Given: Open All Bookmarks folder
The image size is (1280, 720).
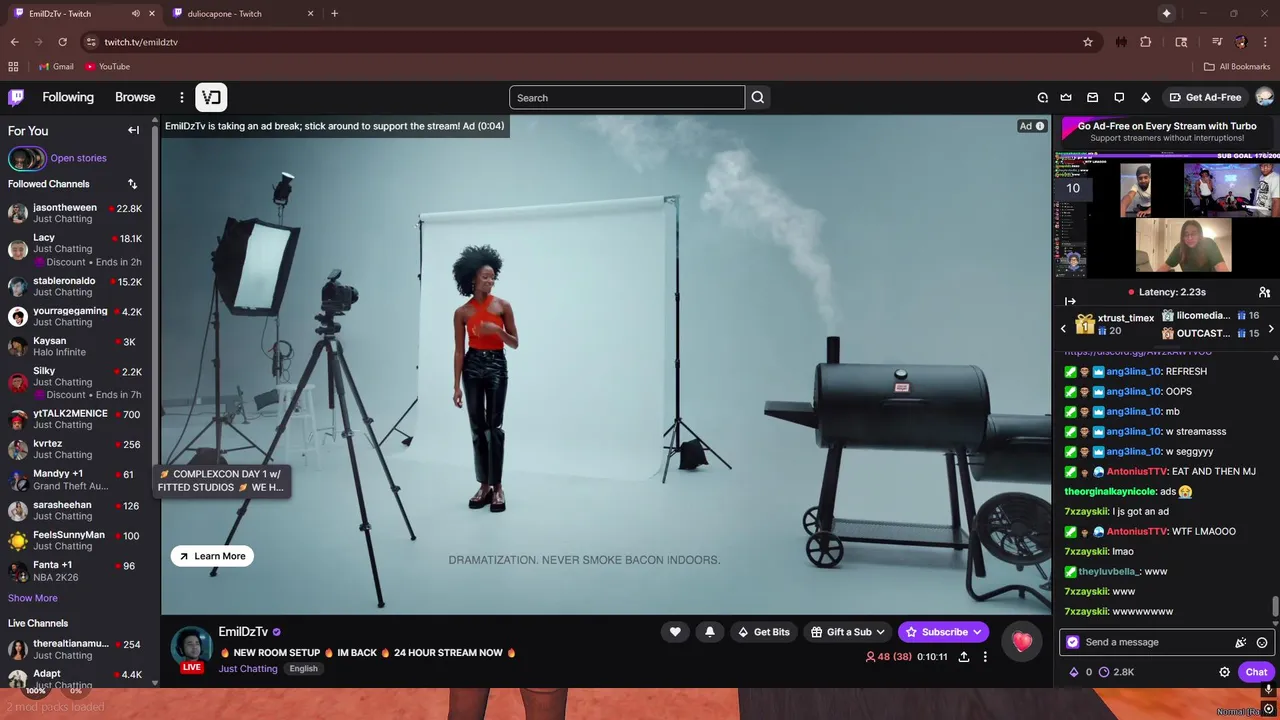Looking at the screenshot, I should (1237, 66).
